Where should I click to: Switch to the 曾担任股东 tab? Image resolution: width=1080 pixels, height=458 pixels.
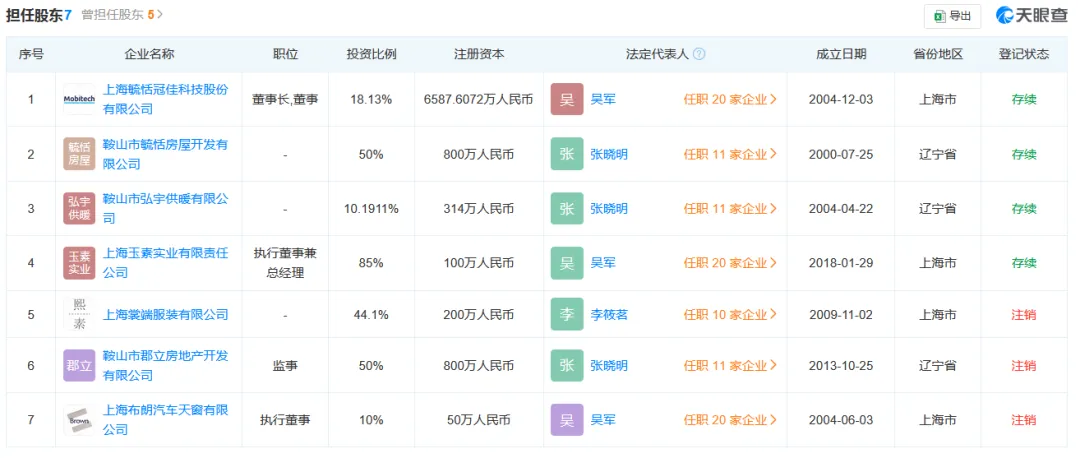[x=122, y=15]
